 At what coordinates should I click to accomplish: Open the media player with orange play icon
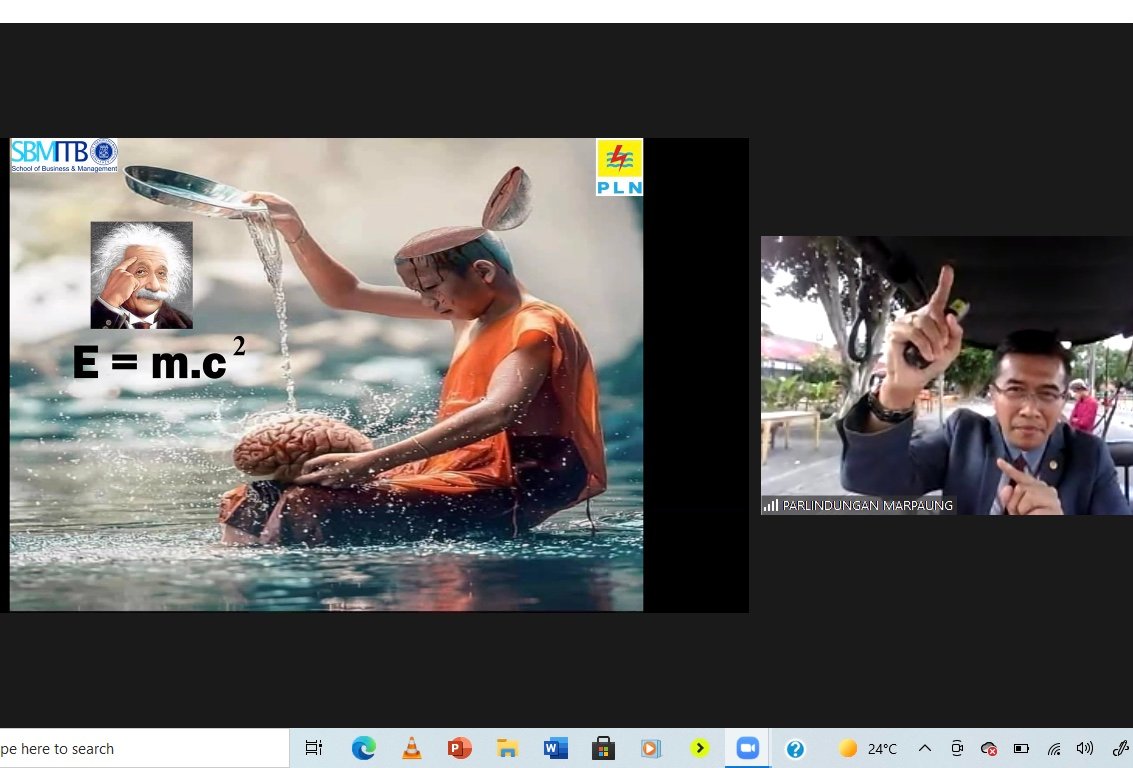pos(651,748)
